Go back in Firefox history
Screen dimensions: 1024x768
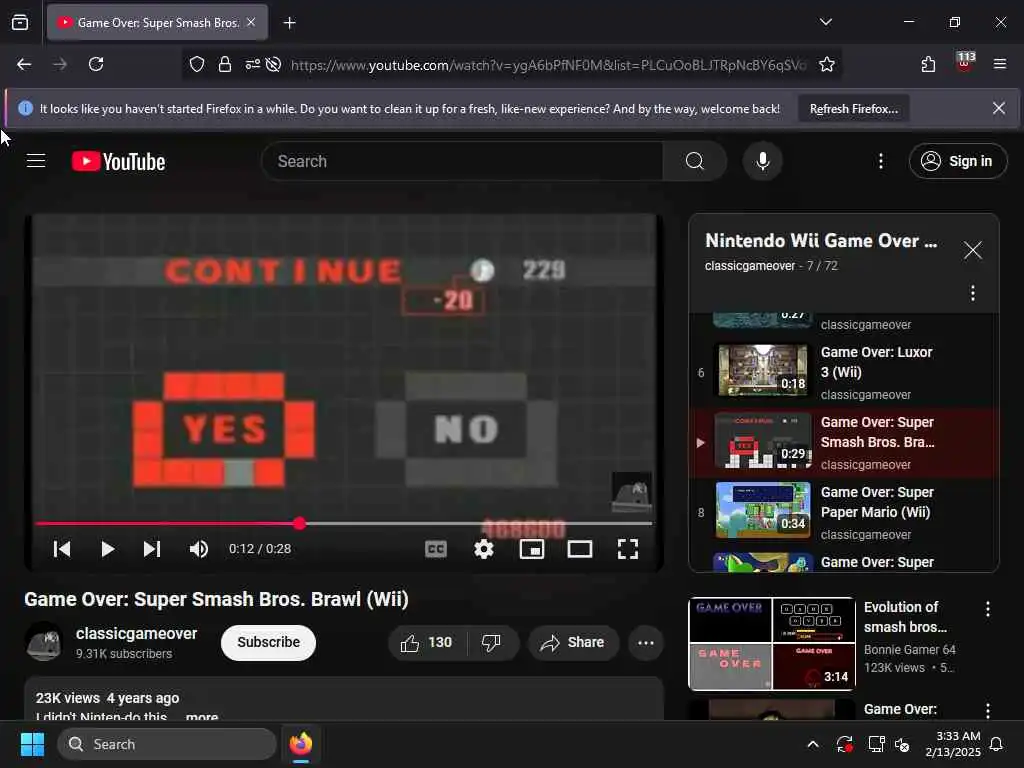(24, 64)
